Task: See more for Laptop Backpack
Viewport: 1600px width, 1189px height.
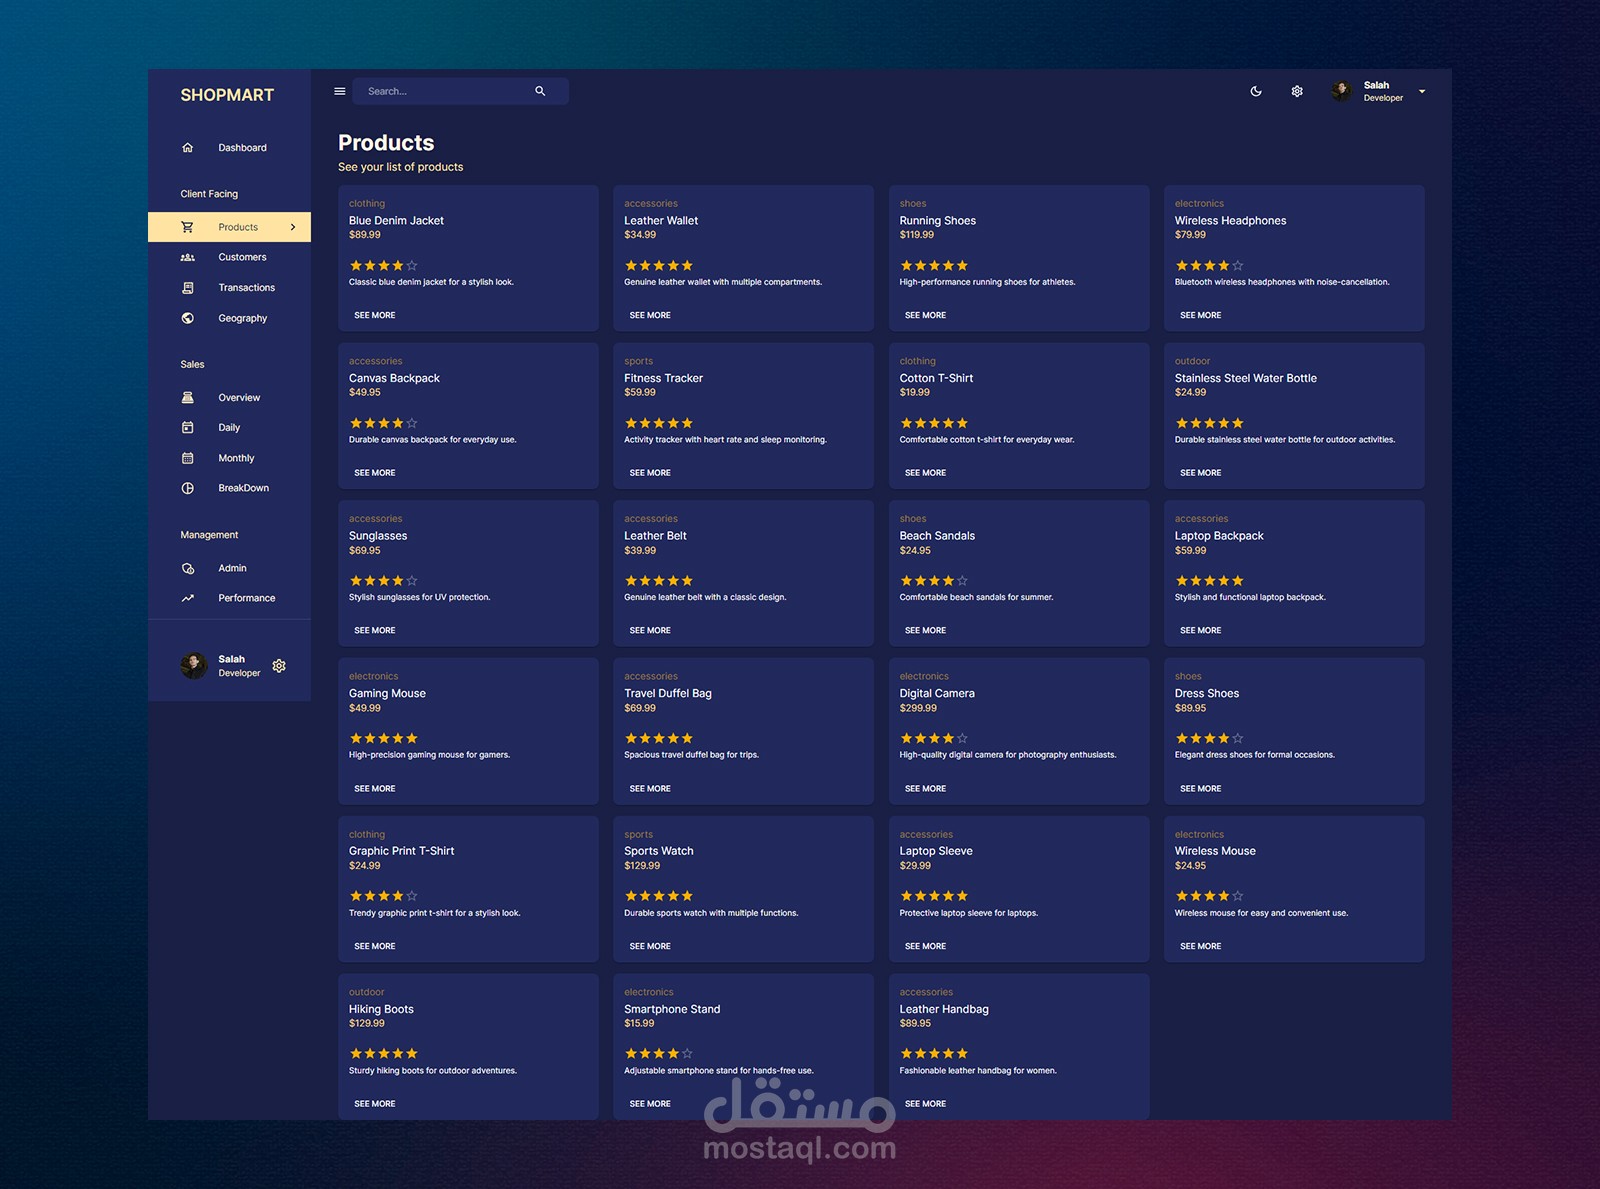Action: click(x=1200, y=631)
